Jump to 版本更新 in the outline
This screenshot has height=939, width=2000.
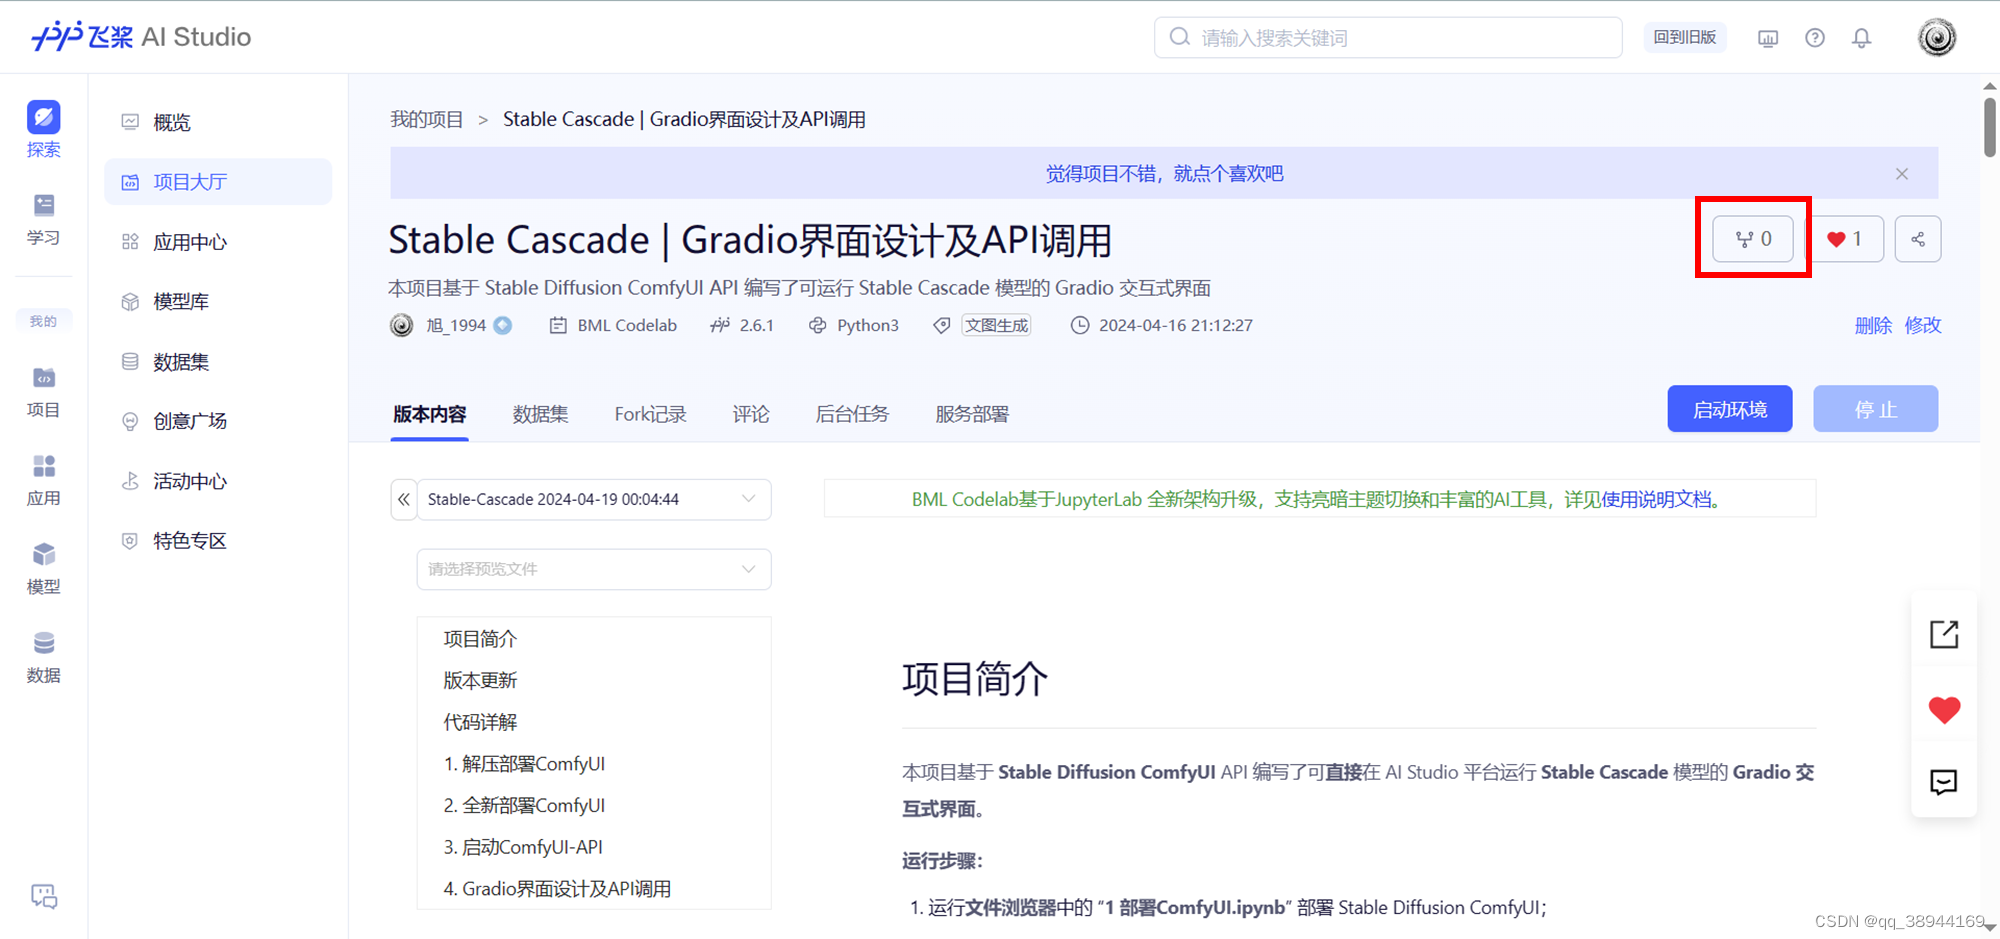480,680
